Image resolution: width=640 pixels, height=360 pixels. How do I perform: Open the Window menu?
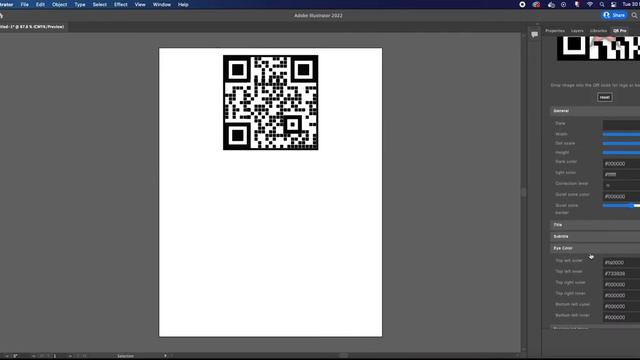click(162, 4)
